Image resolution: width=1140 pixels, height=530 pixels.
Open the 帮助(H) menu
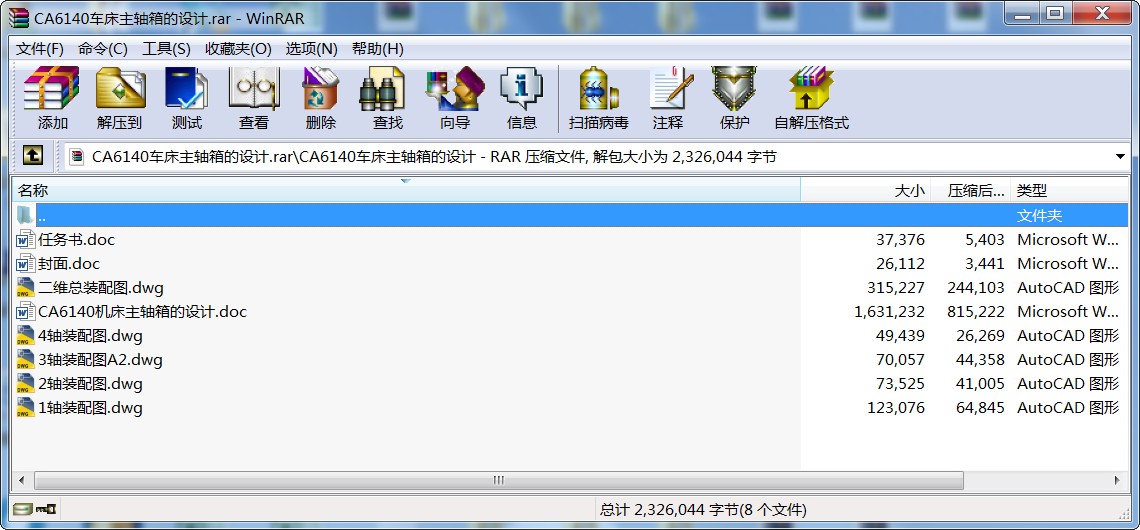(x=377, y=49)
